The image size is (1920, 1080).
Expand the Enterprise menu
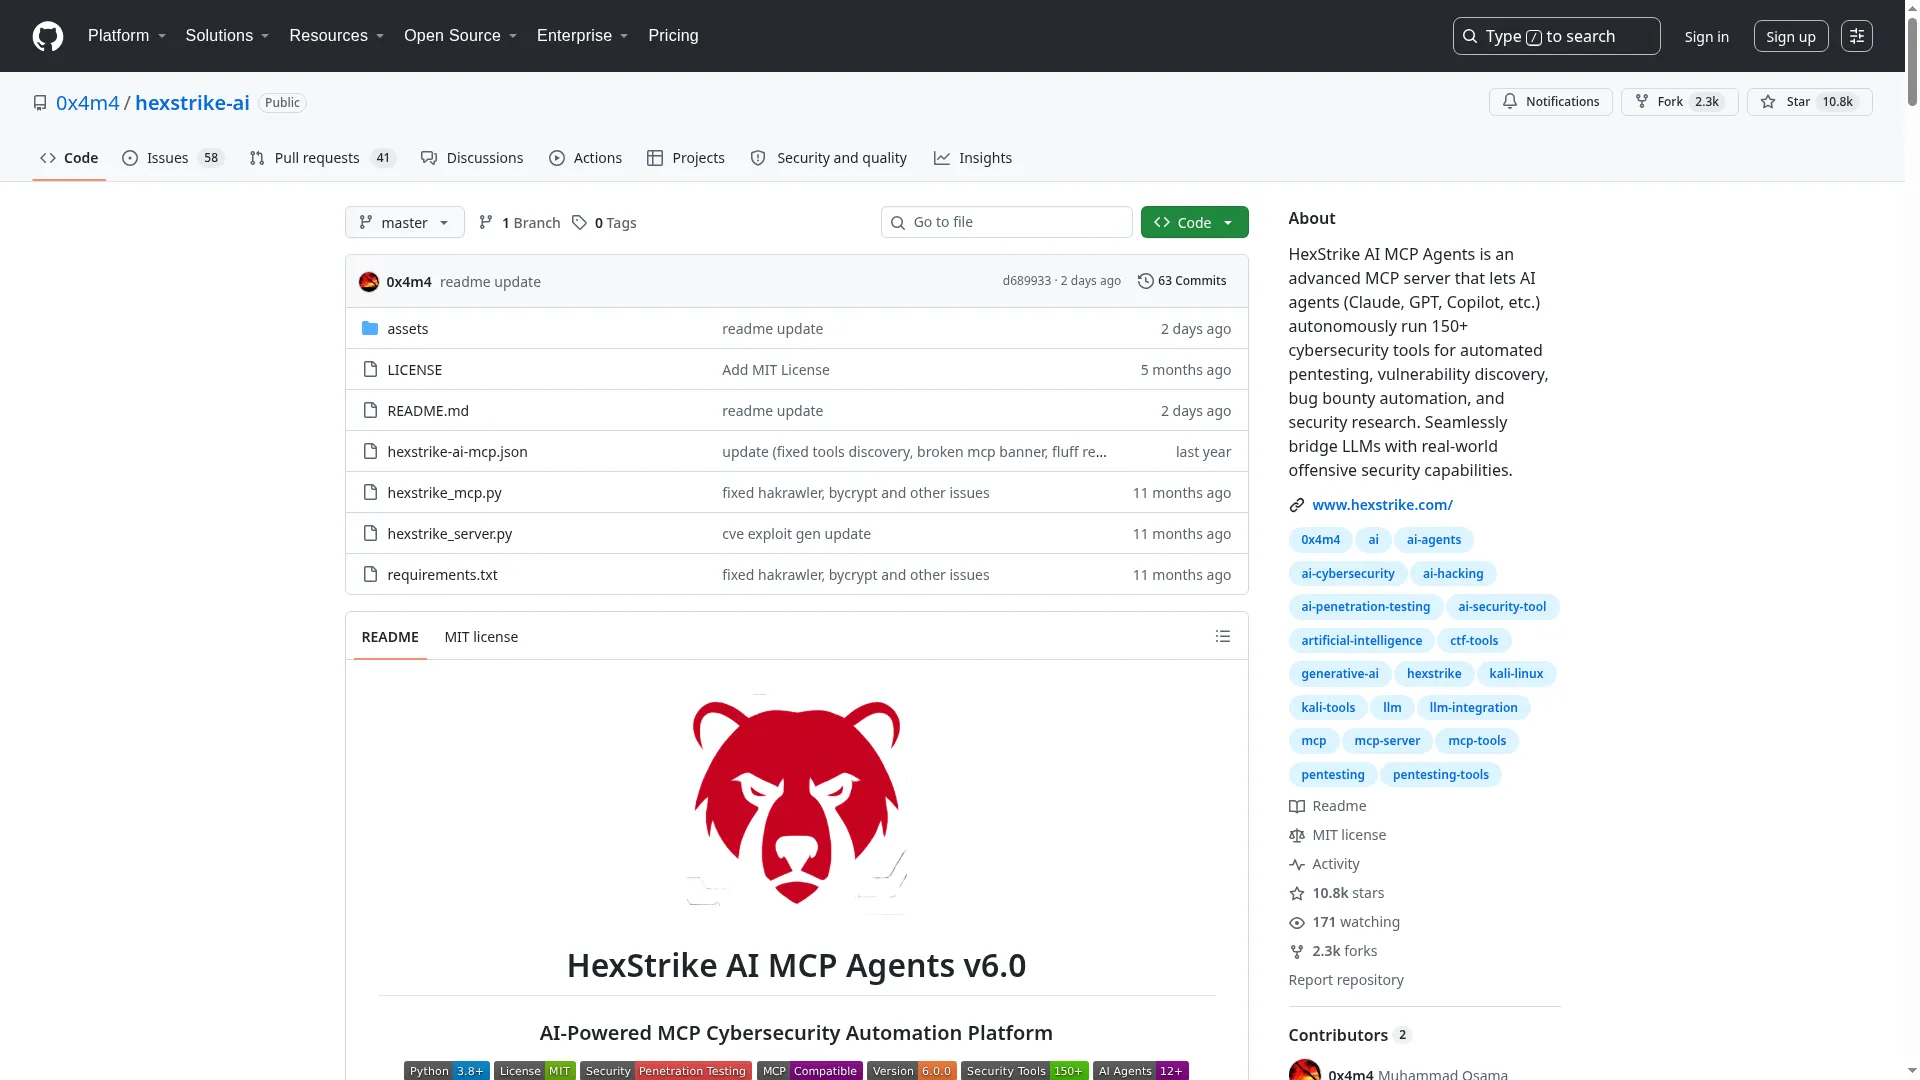pyautogui.click(x=582, y=36)
